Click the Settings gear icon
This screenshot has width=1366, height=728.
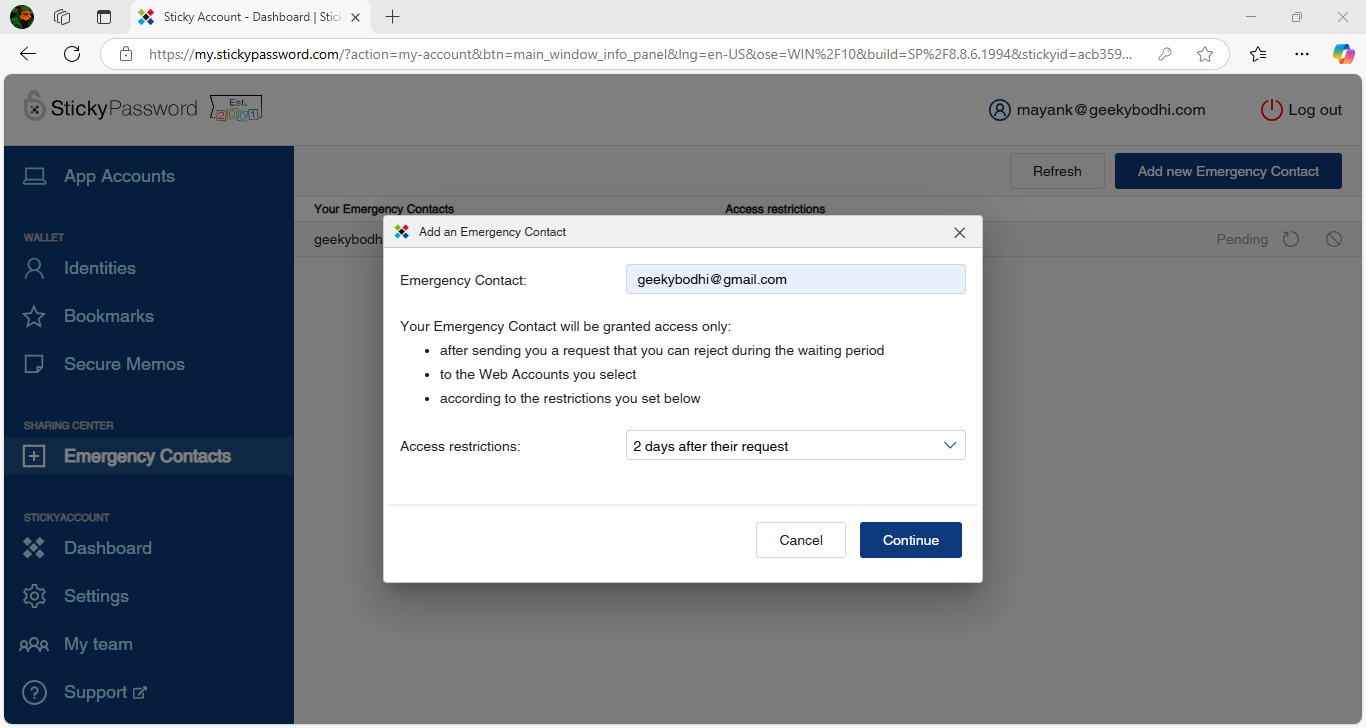[x=34, y=596]
